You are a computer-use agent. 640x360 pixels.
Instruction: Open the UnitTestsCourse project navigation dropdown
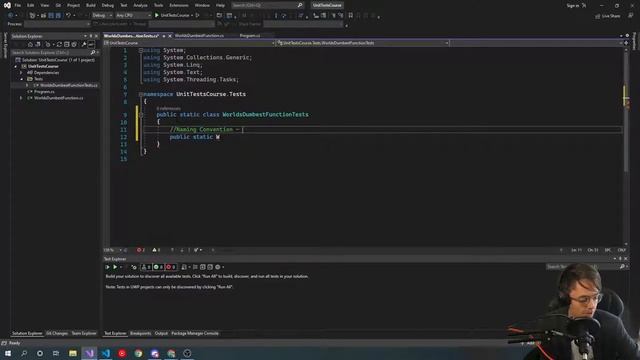[189, 43]
